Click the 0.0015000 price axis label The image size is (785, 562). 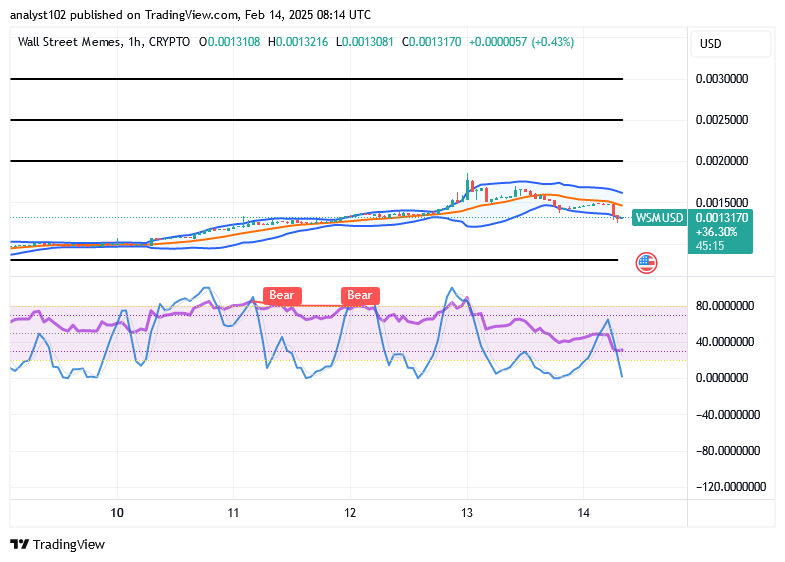(722, 202)
